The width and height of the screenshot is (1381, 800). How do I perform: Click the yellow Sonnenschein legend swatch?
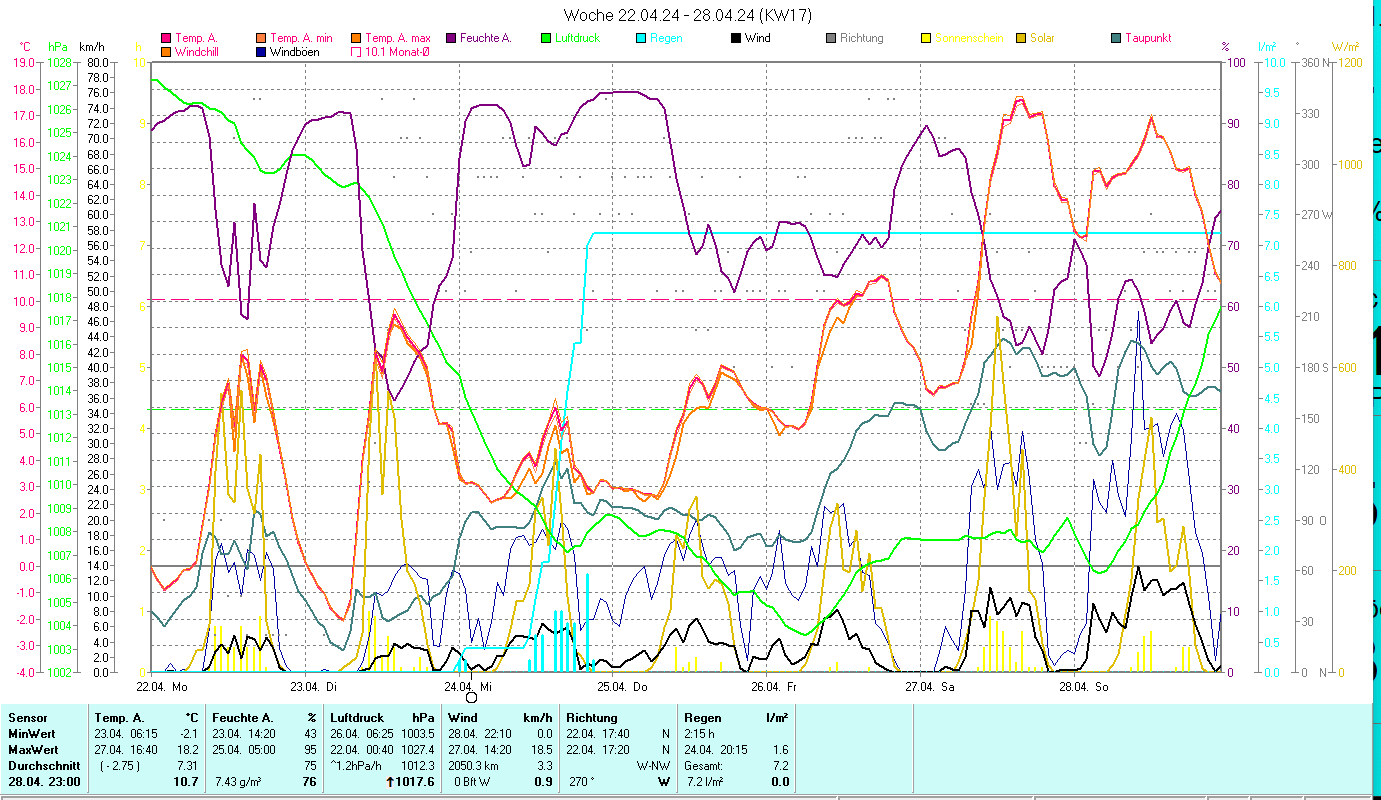[926, 39]
